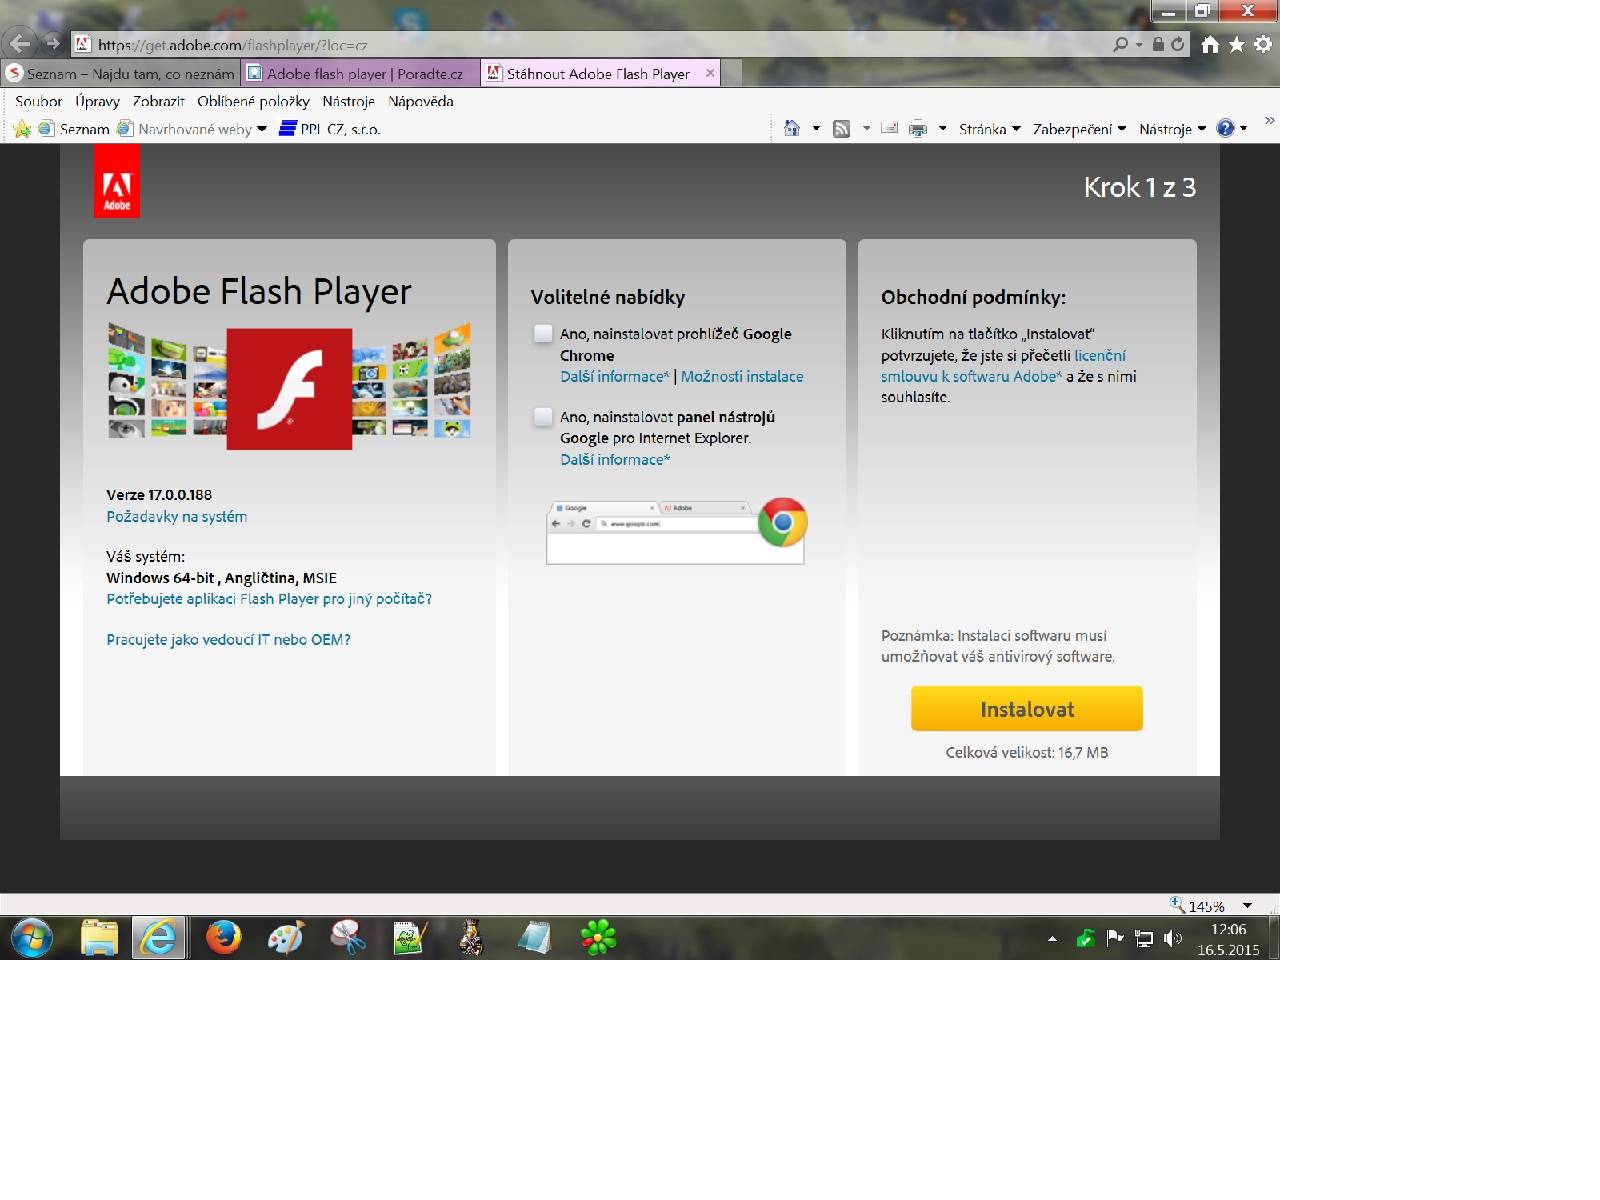Click command bar Home page icon
The height and width of the screenshot is (1200, 1600).
[792, 128]
